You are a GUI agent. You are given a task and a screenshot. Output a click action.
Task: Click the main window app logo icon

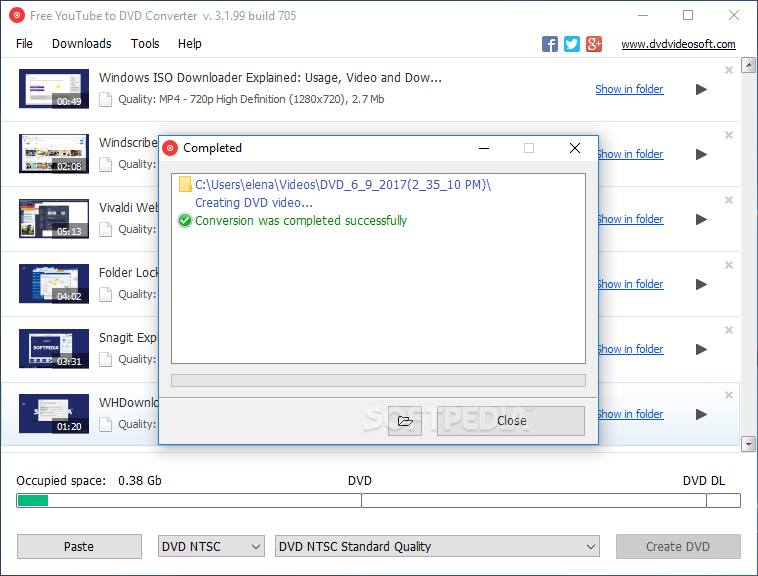[x=17, y=15]
